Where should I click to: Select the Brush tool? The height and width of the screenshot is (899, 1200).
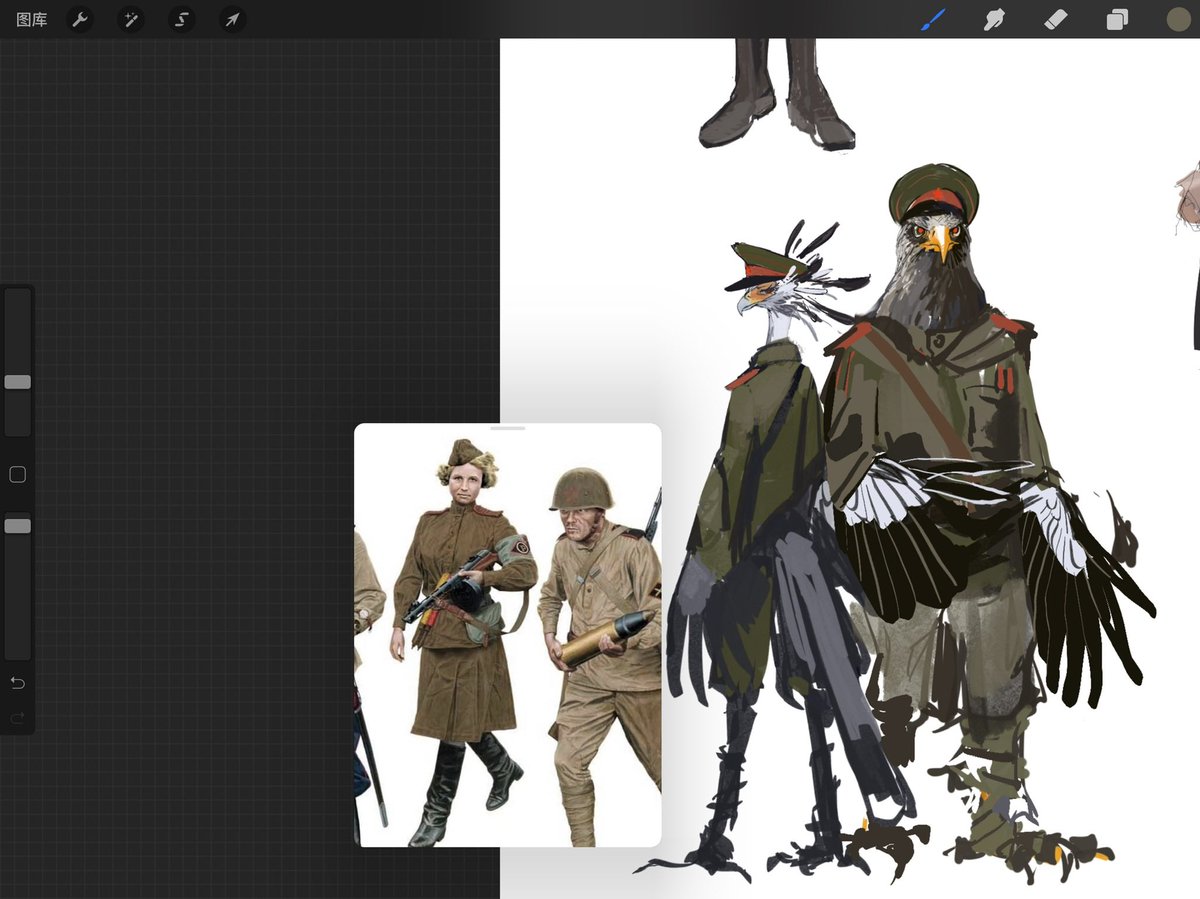[932, 19]
